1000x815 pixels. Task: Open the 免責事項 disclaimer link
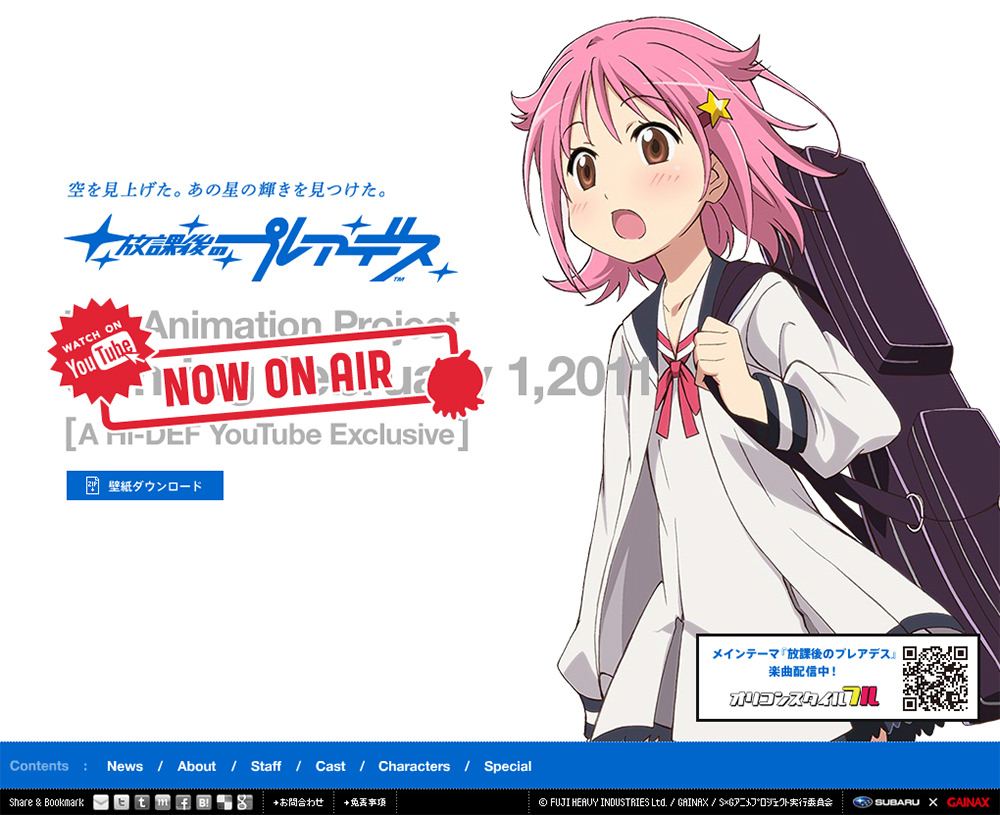365,802
